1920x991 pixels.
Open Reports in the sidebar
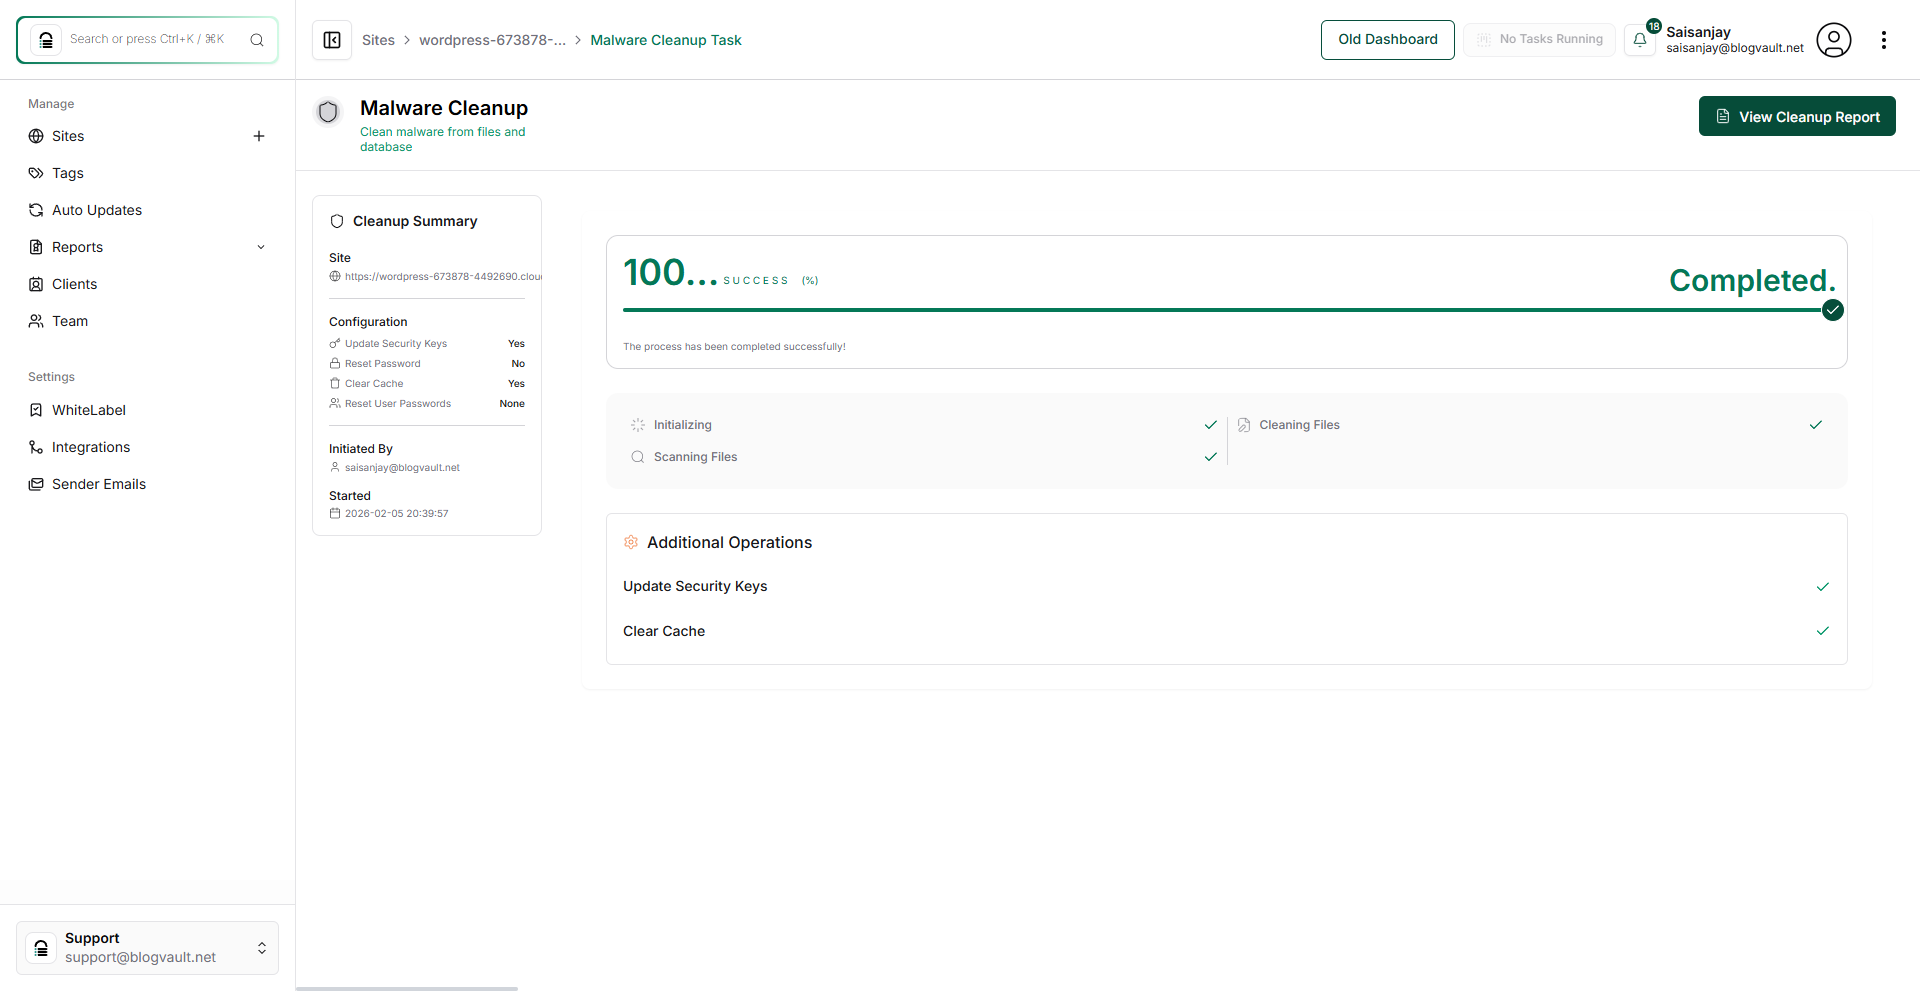click(77, 247)
